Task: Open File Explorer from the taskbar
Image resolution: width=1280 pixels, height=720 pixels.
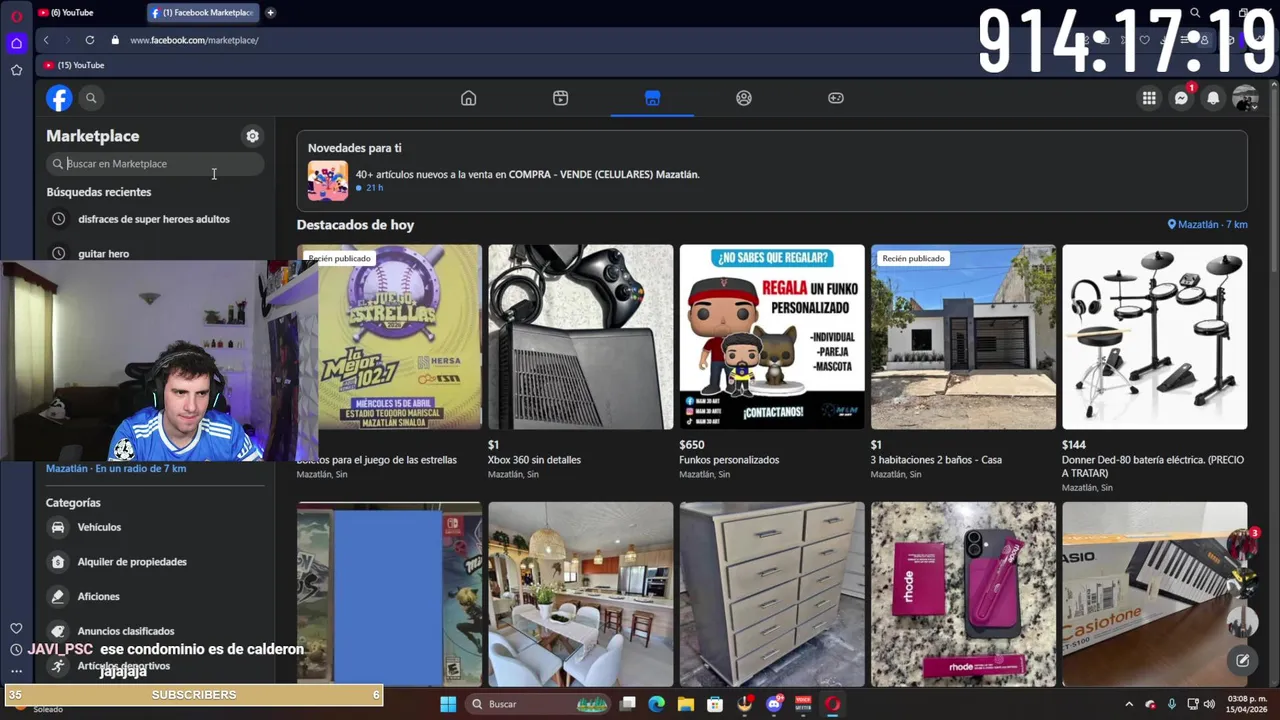Action: coord(686,704)
